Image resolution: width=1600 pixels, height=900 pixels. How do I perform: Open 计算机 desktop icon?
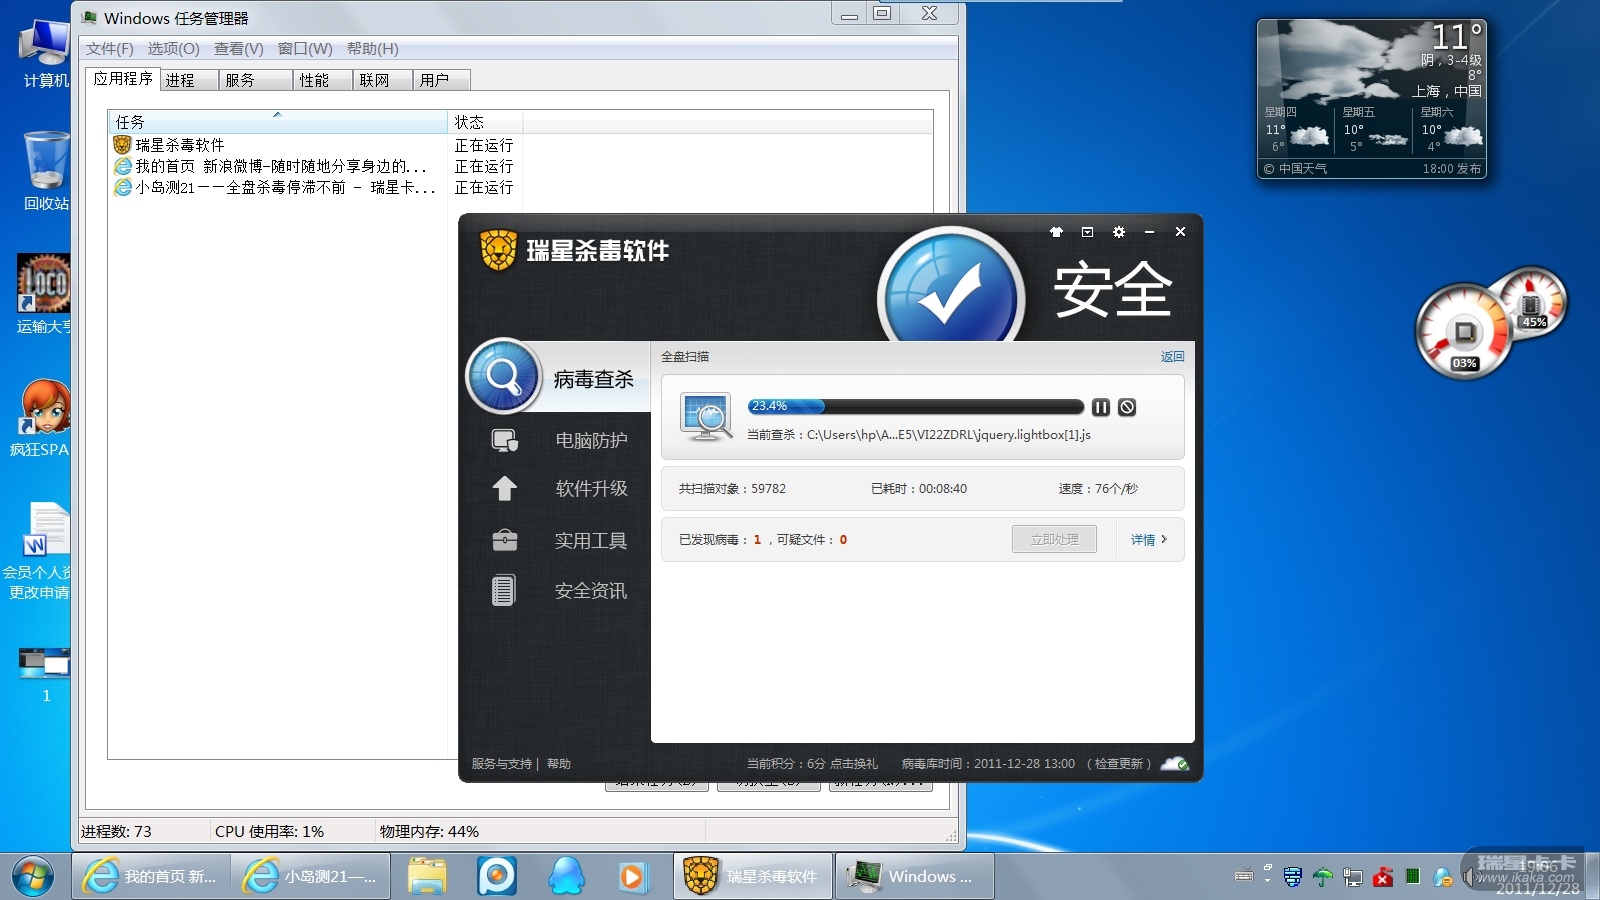[45, 52]
